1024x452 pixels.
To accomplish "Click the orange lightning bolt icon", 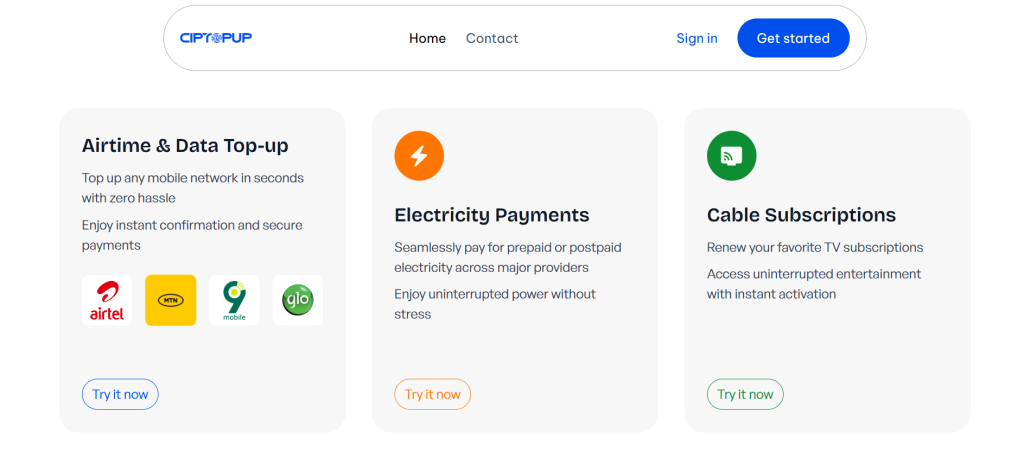I will [x=419, y=156].
